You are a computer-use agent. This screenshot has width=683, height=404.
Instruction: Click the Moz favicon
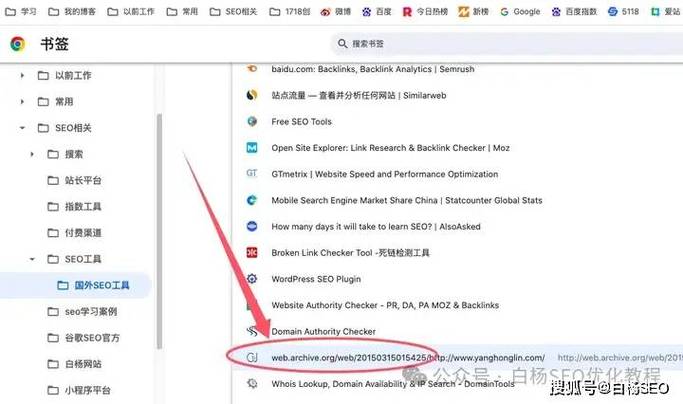[x=252, y=148]
